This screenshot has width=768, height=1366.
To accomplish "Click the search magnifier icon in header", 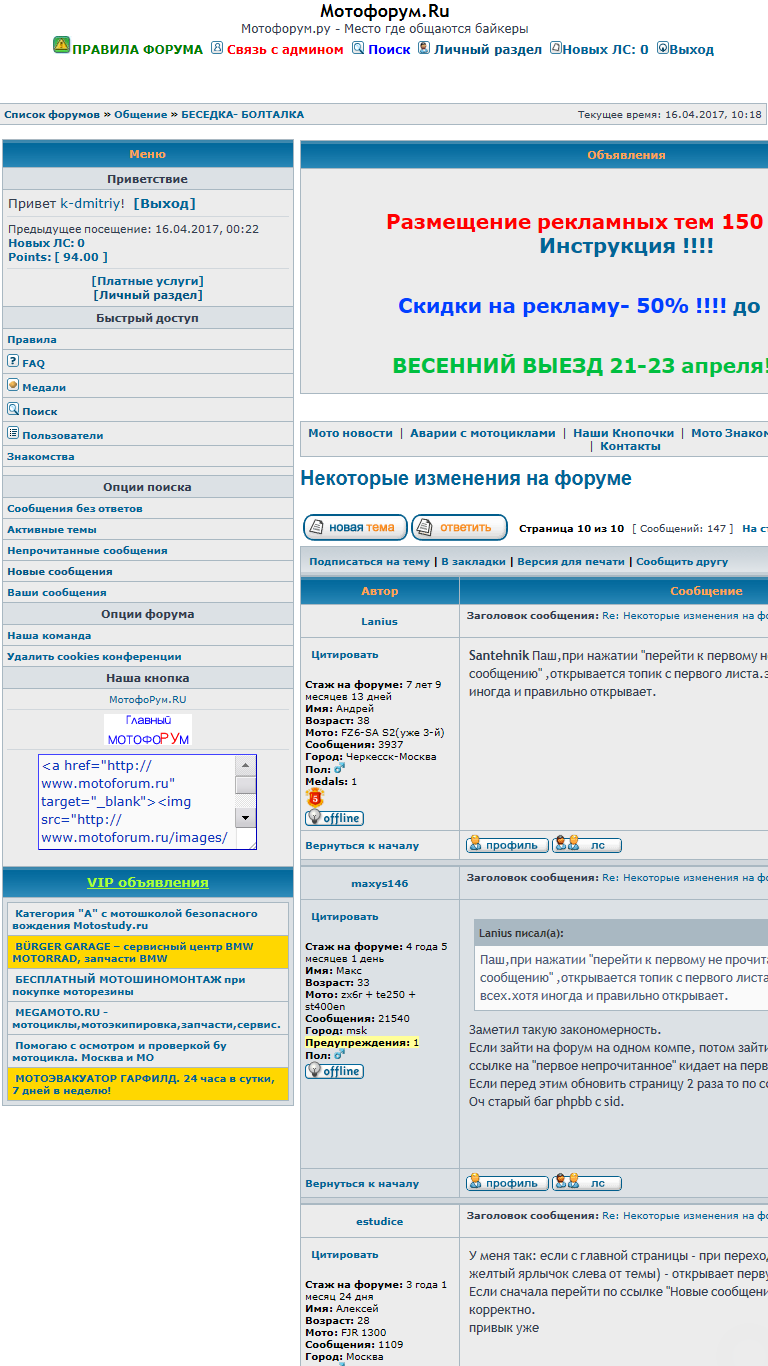I will 358,48.
